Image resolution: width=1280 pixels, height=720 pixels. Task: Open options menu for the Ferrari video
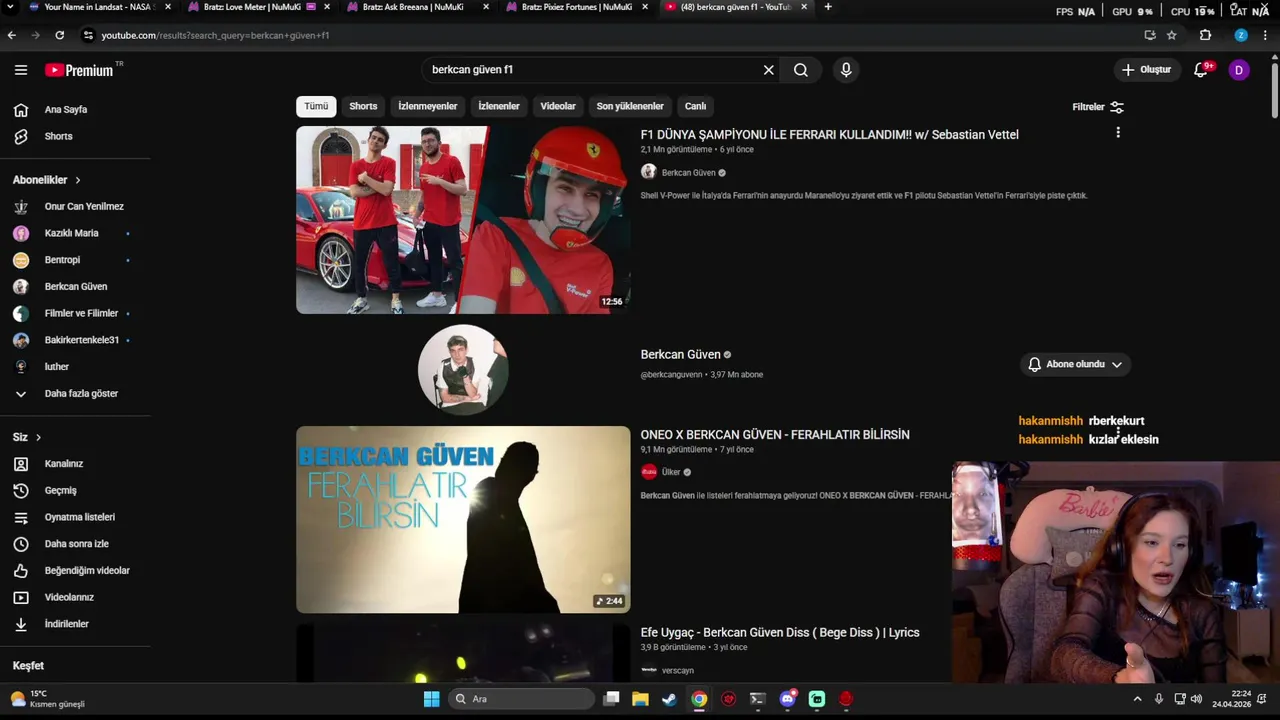point(1118,132)
